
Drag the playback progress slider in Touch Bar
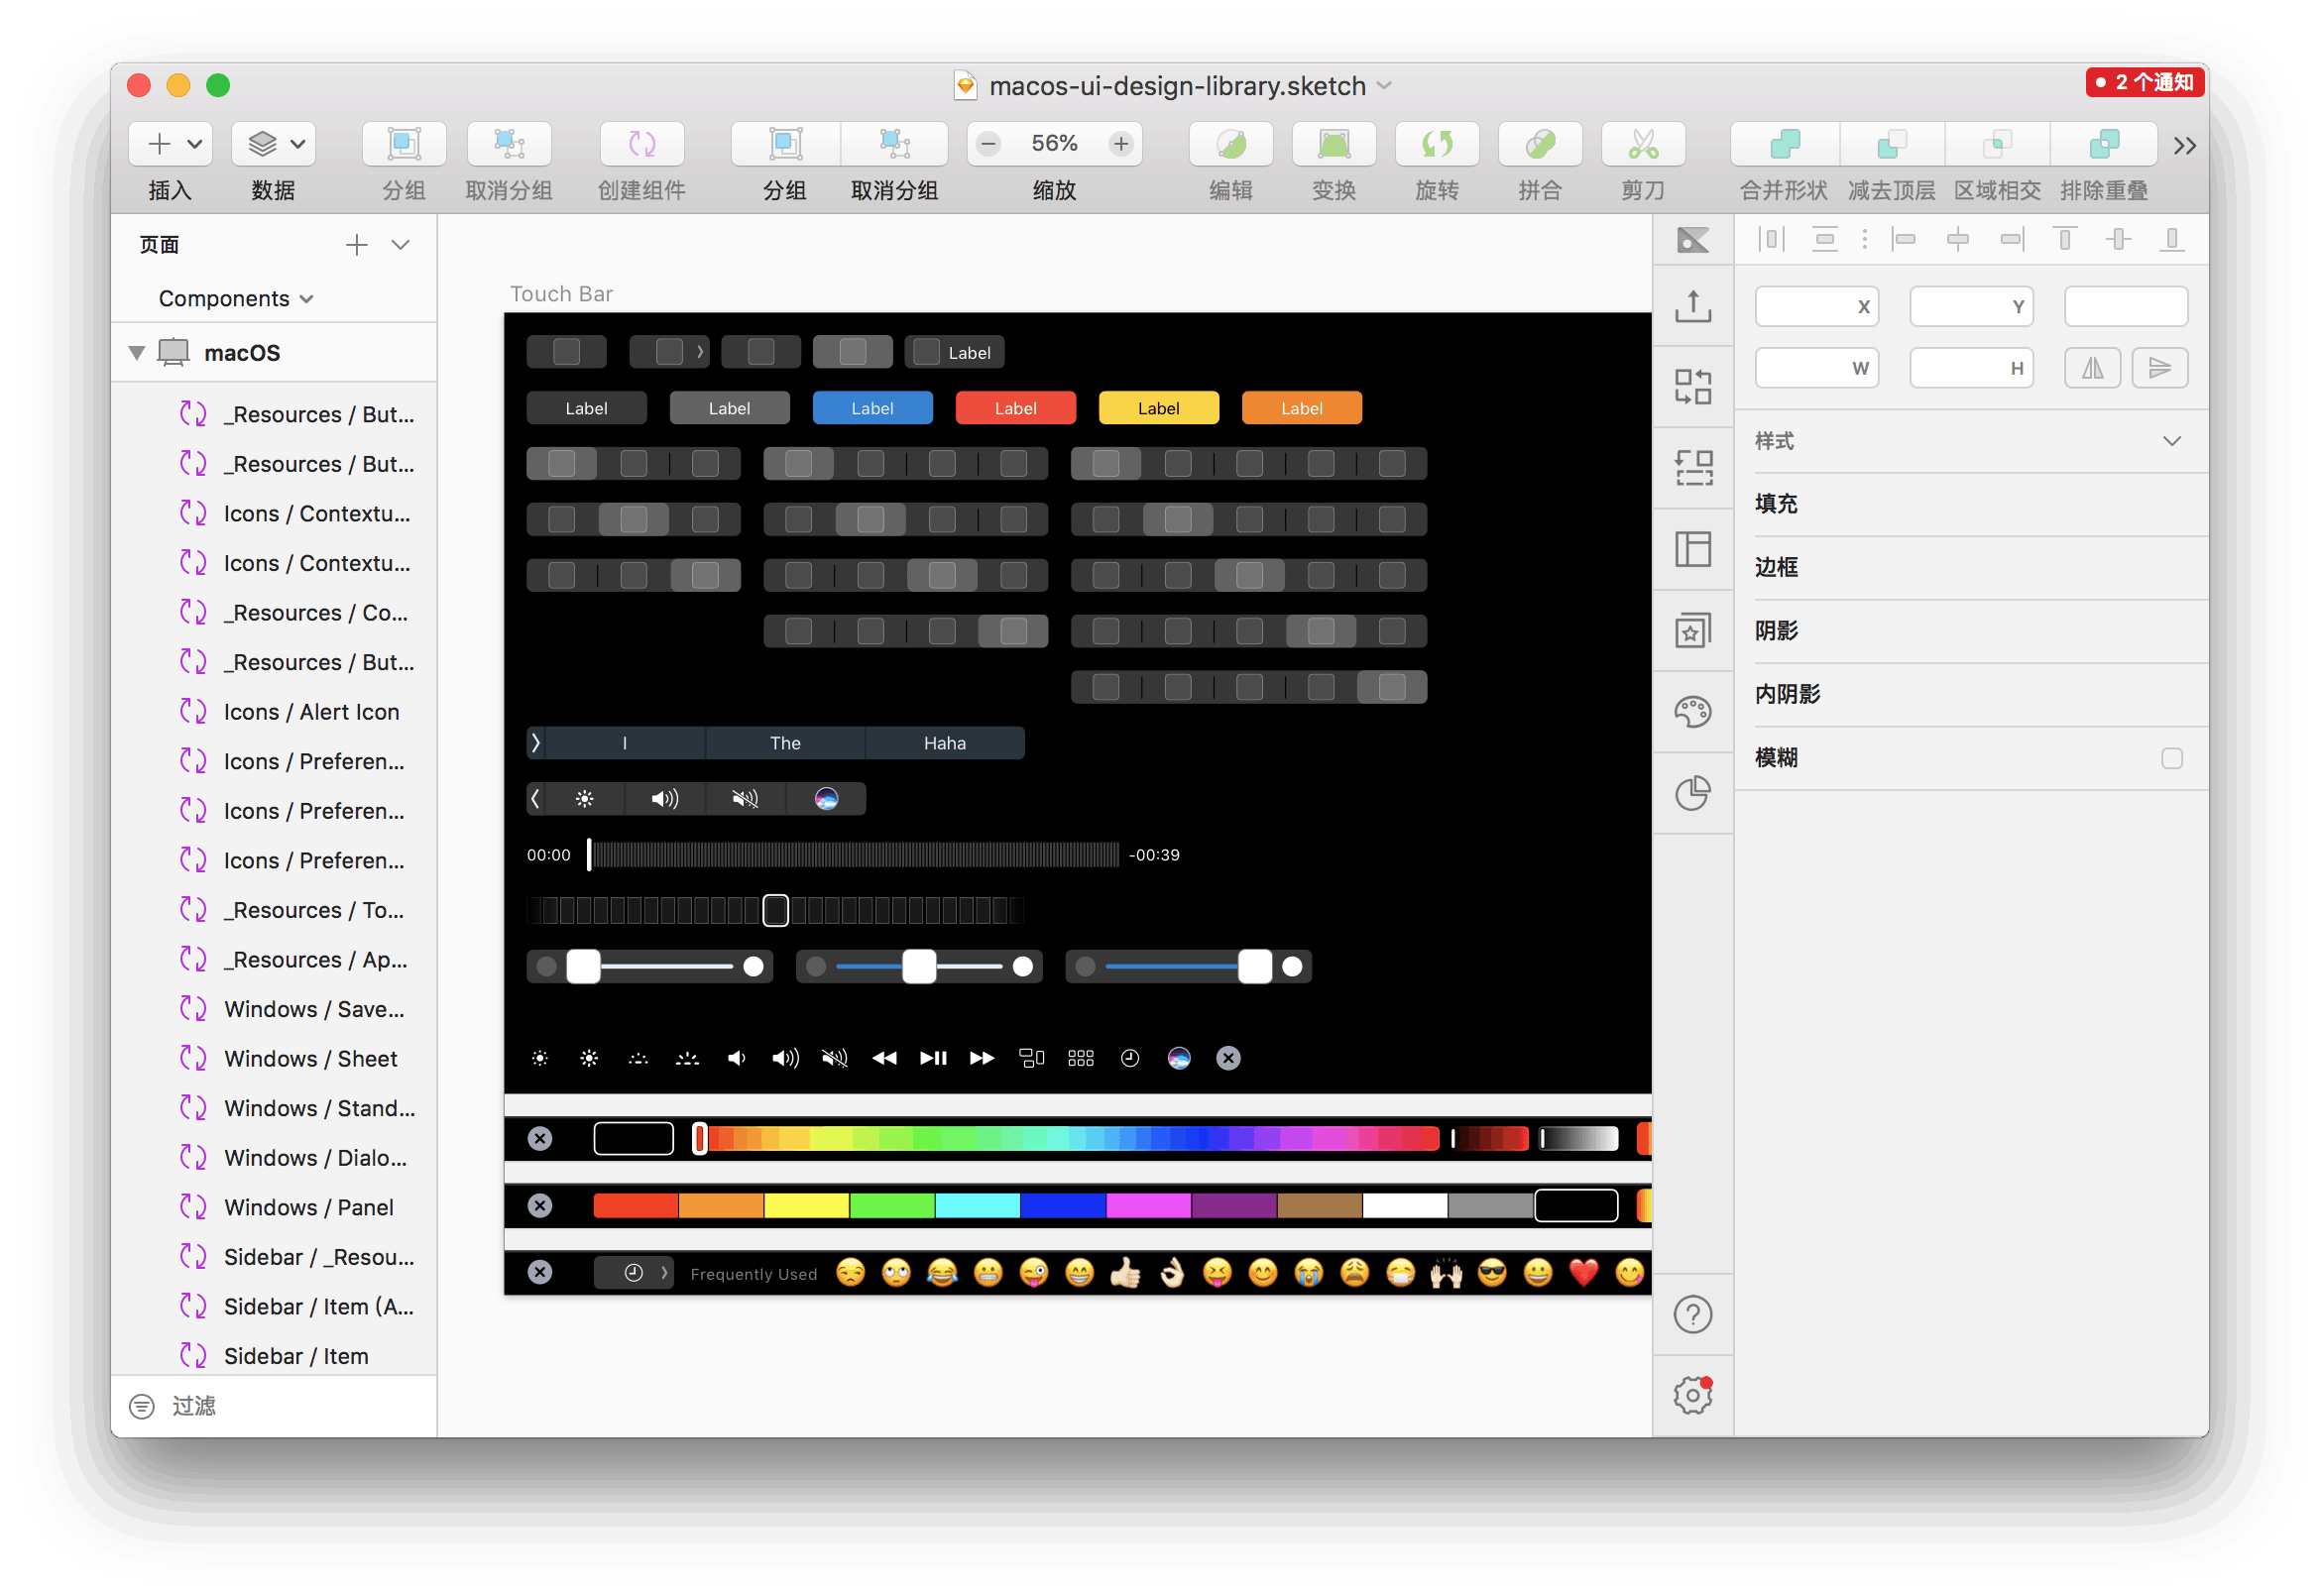(591, 854)
